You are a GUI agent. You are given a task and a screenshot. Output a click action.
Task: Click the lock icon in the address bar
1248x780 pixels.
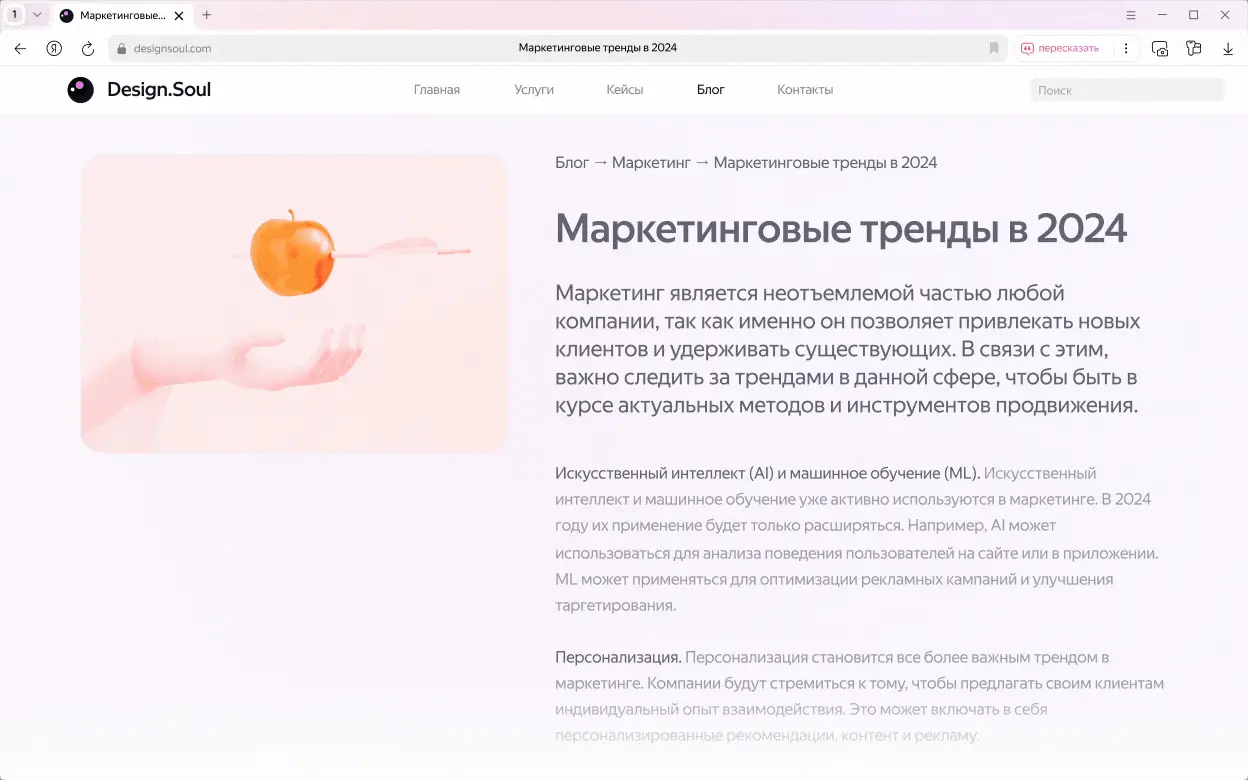[119, 47]
